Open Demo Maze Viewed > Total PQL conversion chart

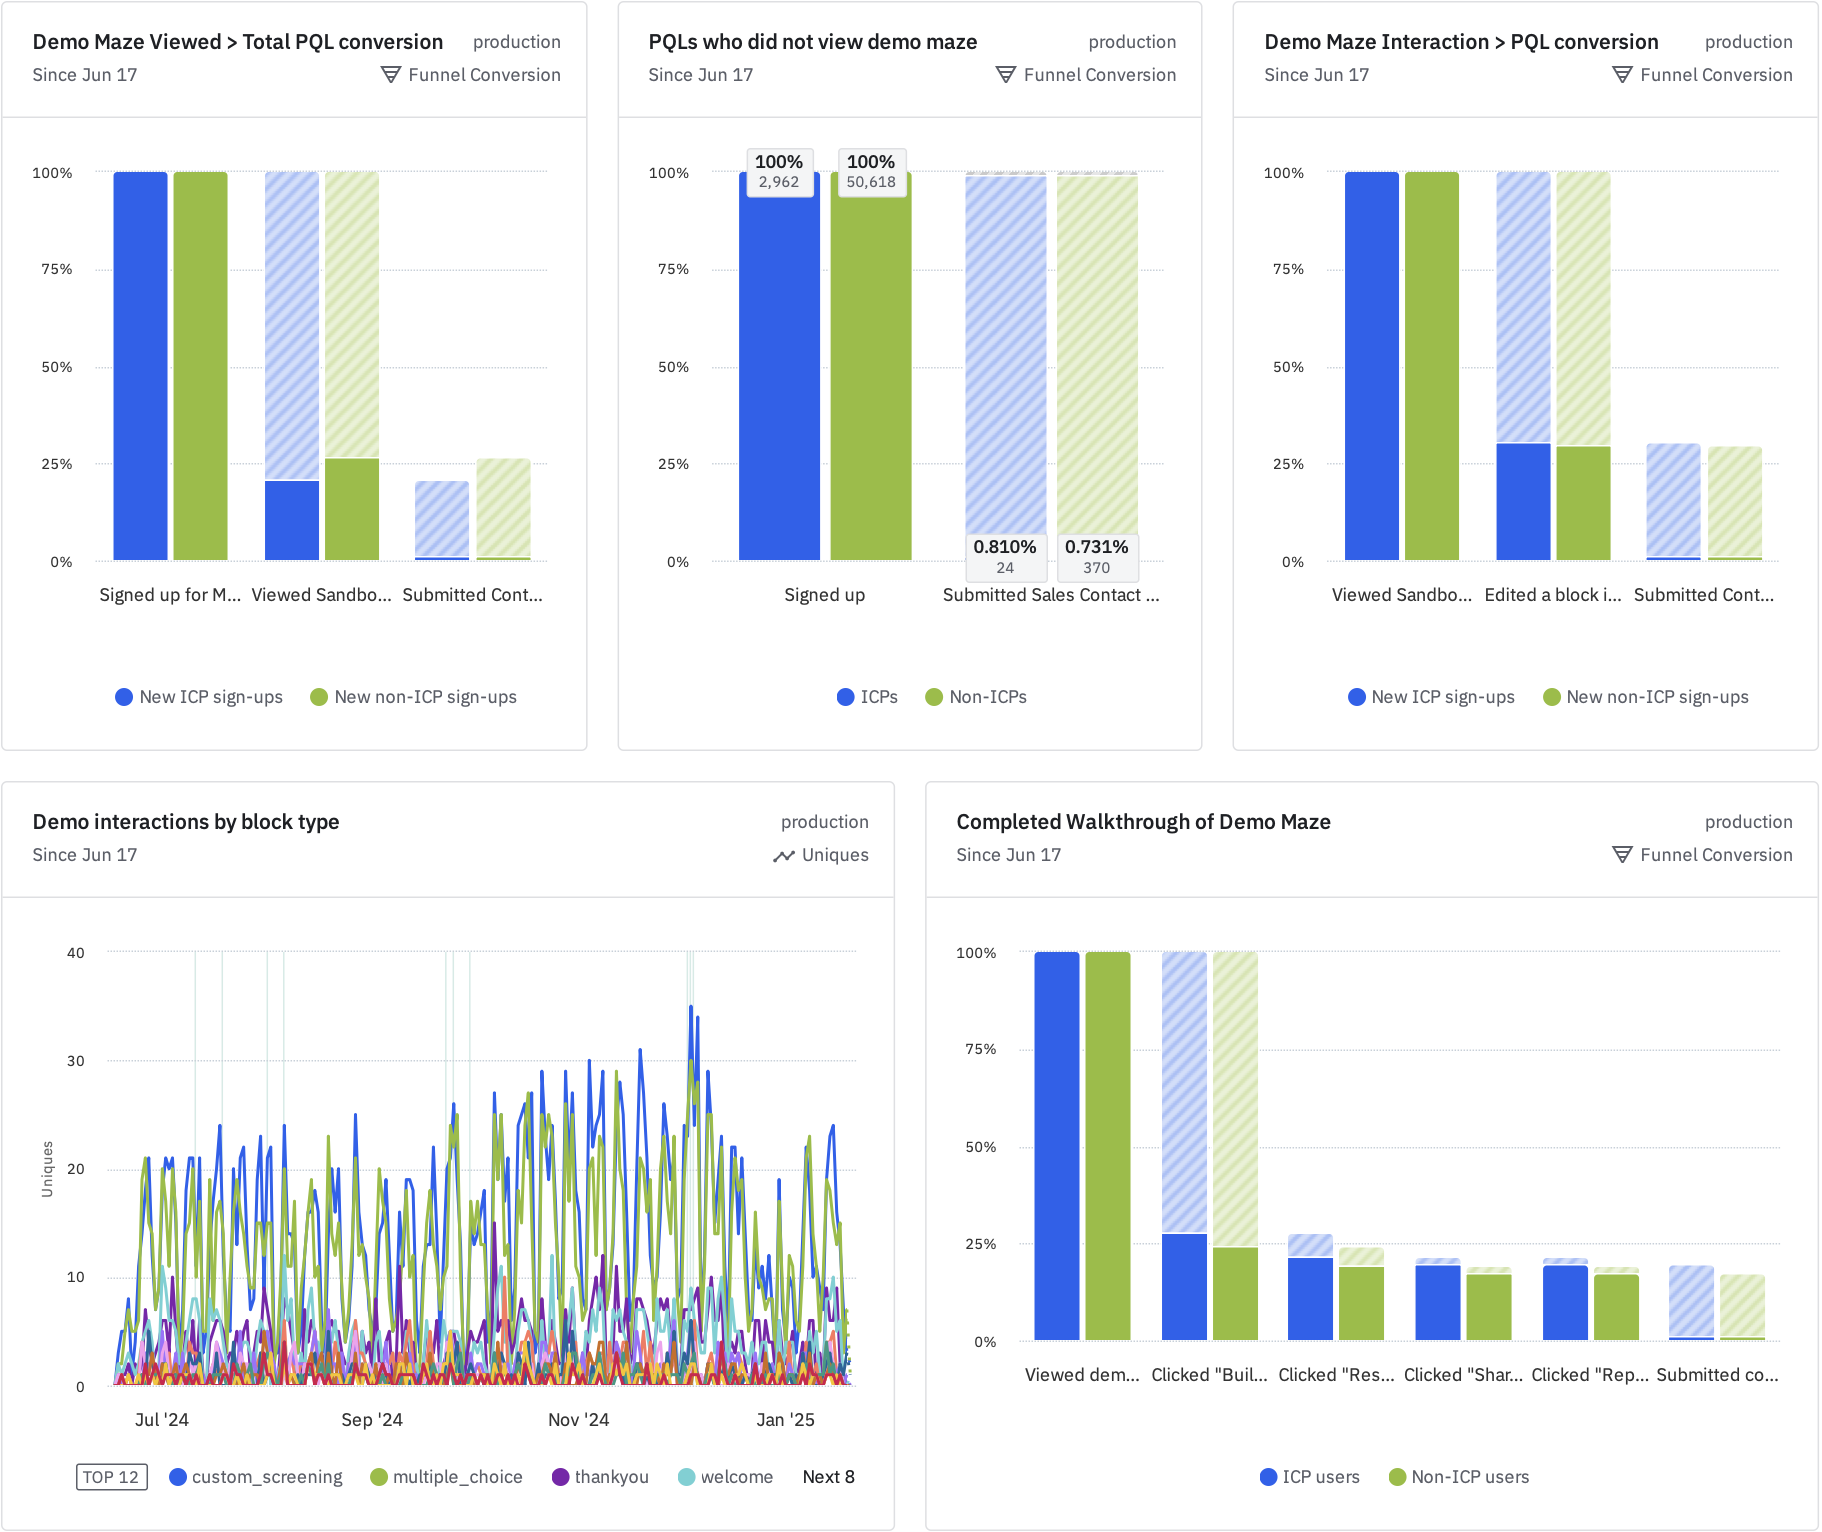pos(238,42)
